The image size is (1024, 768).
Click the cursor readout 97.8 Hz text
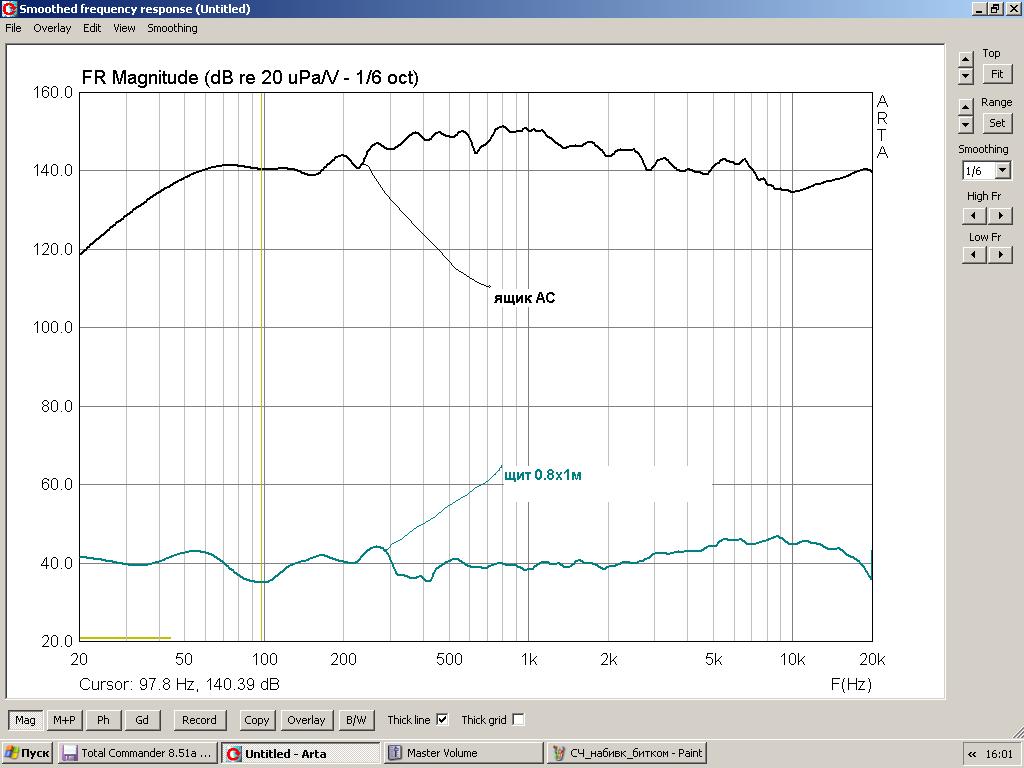click(x=180, y=684)
